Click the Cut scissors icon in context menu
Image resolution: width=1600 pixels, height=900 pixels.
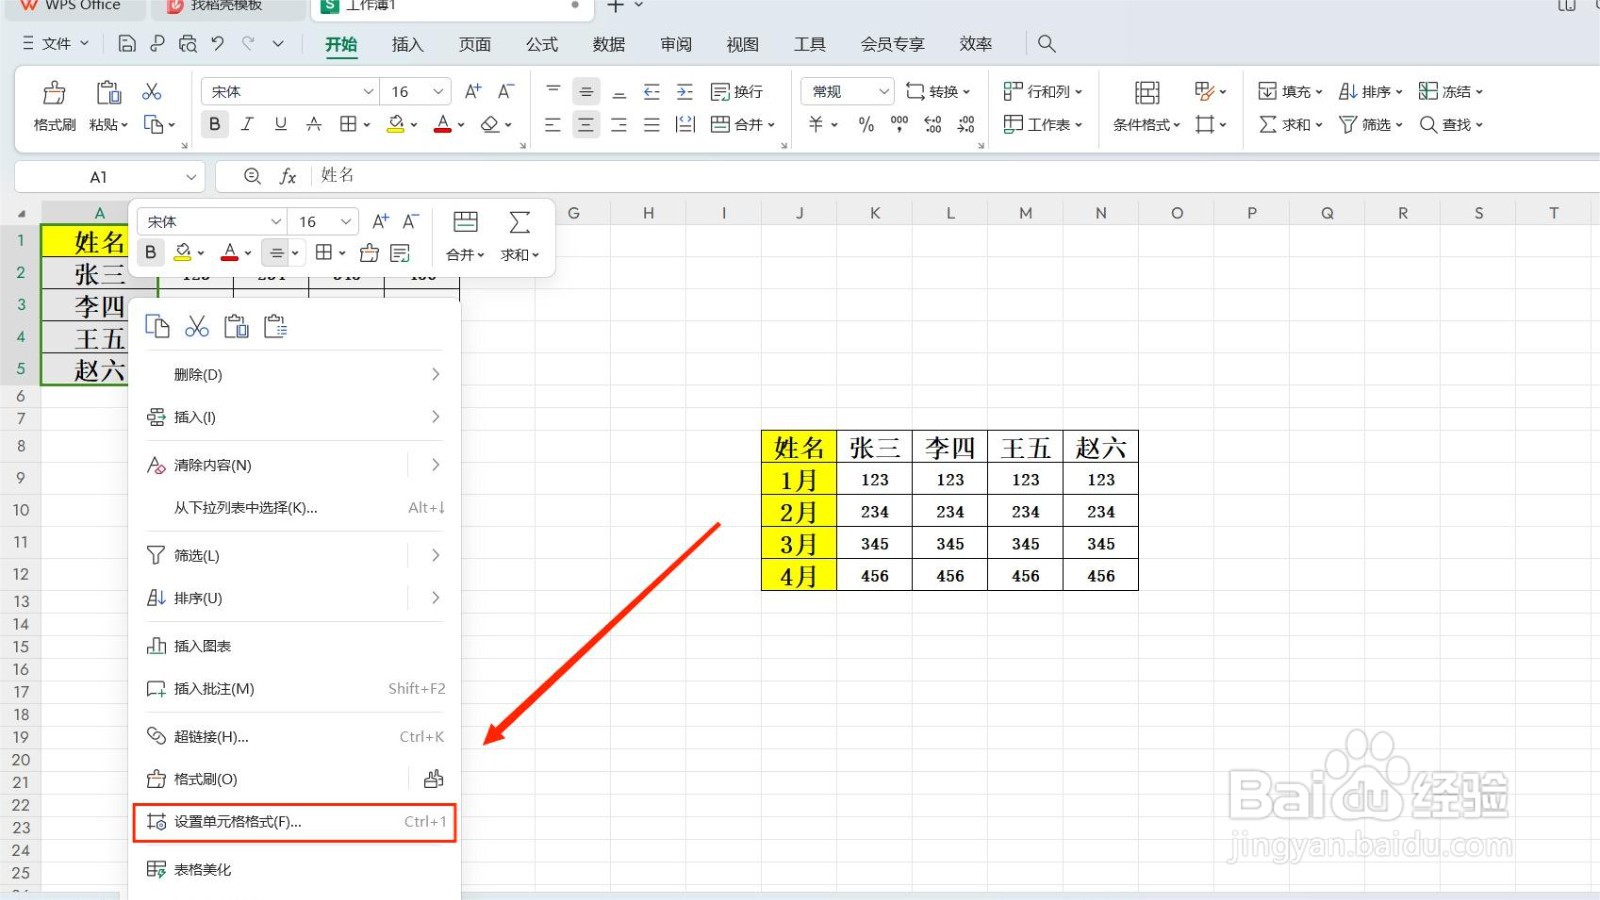click(x=196, y=325)
